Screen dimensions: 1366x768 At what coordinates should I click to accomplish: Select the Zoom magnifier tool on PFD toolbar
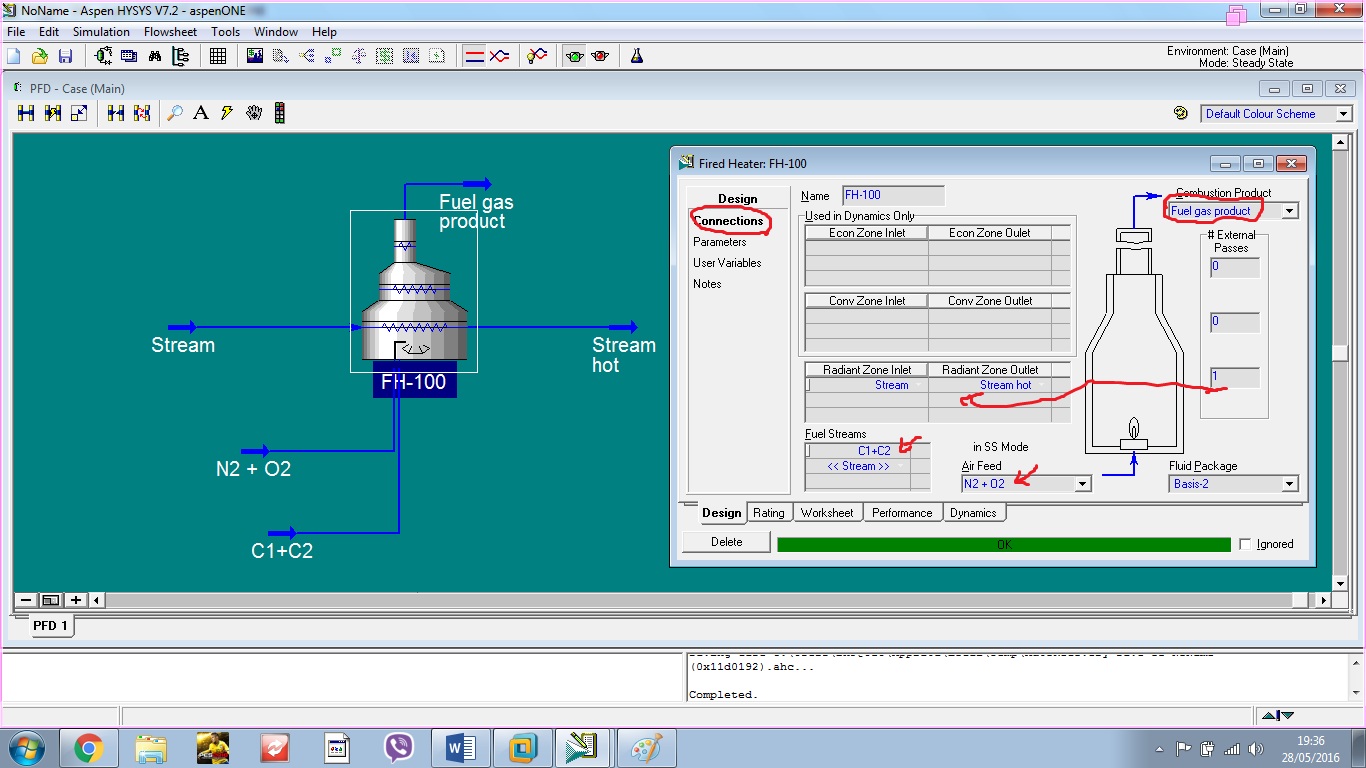pos(175,112)
